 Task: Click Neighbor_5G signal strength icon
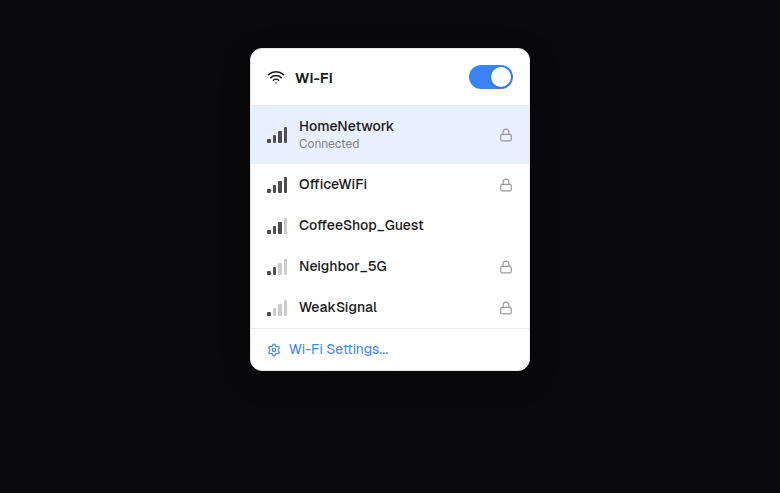(x=277, y=267)
